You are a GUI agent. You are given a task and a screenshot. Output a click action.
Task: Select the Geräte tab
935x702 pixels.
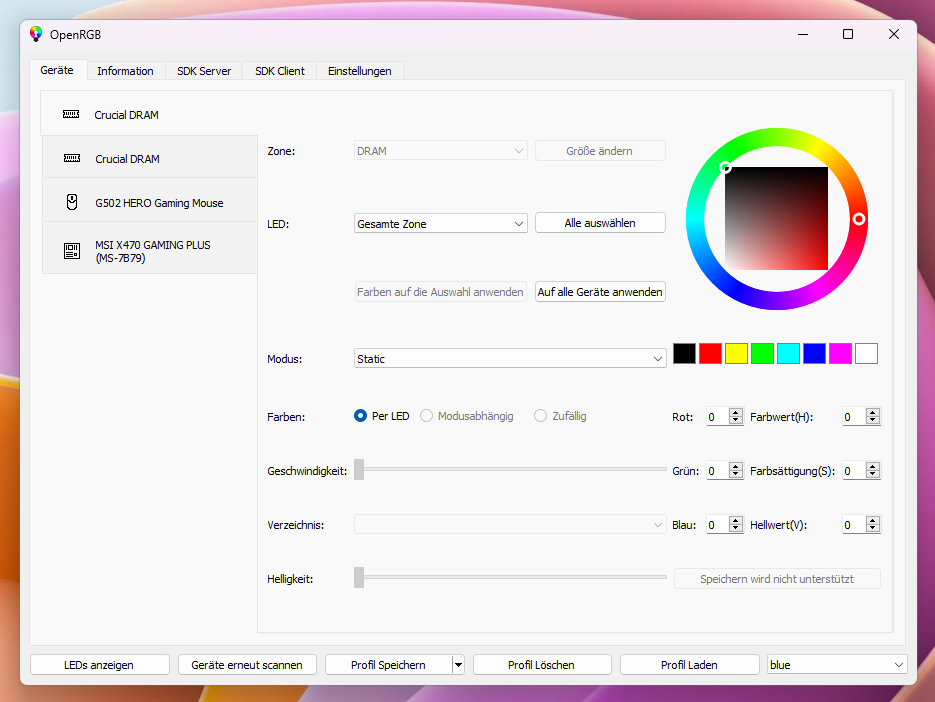pyautogui.click(x=57, y=70)
